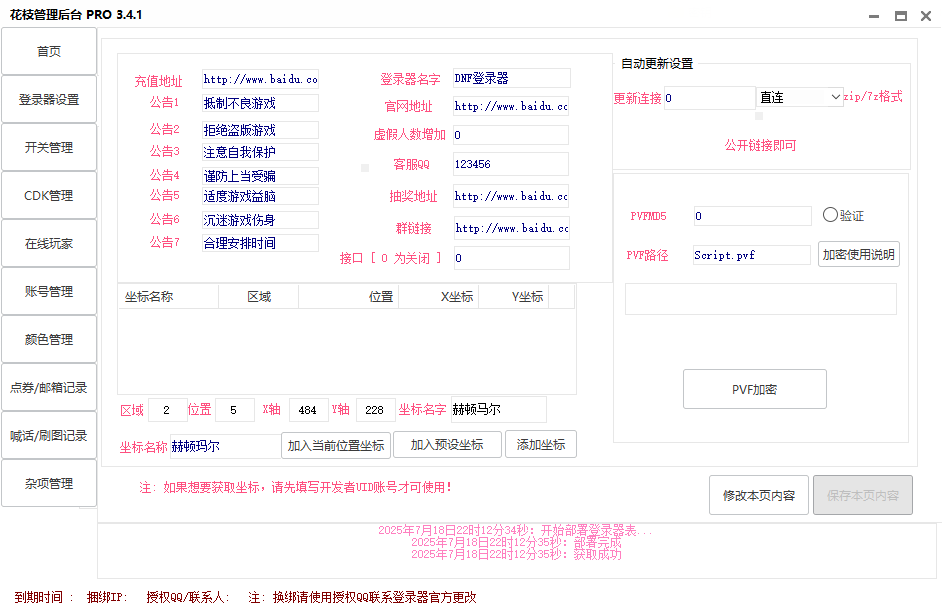The image size is (943, 616).
Task: Click the 更新连接 input box
Action: [x=708, y=98]
